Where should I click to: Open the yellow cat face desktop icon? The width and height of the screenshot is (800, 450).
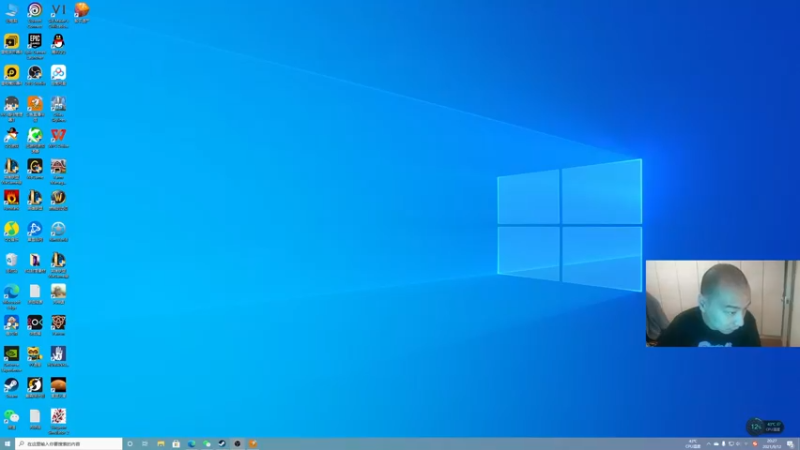pos(35,356)
